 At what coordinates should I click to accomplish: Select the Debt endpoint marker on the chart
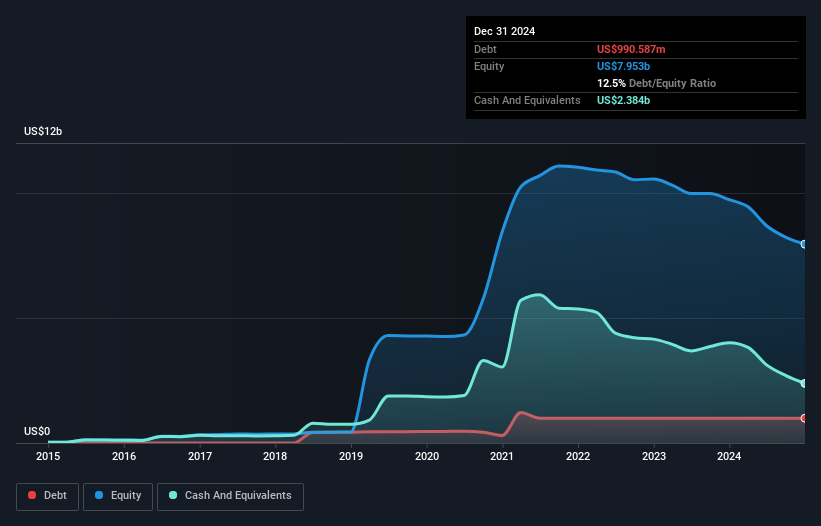coord(804,418)
